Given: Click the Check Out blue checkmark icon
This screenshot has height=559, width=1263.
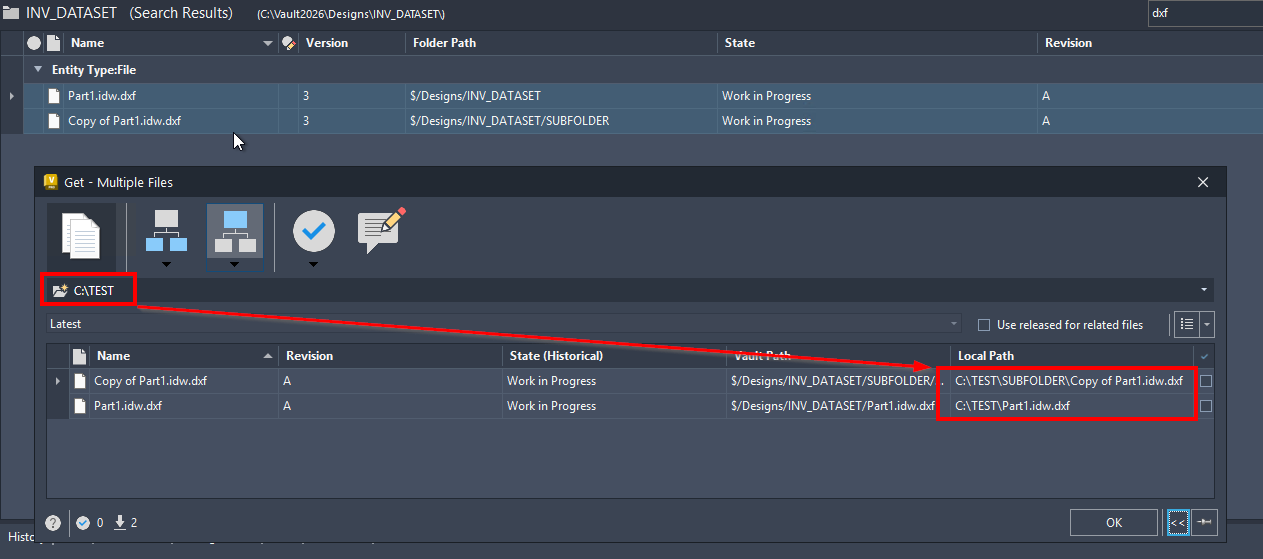Looking at the screenshot, I should tap(313, 230).
